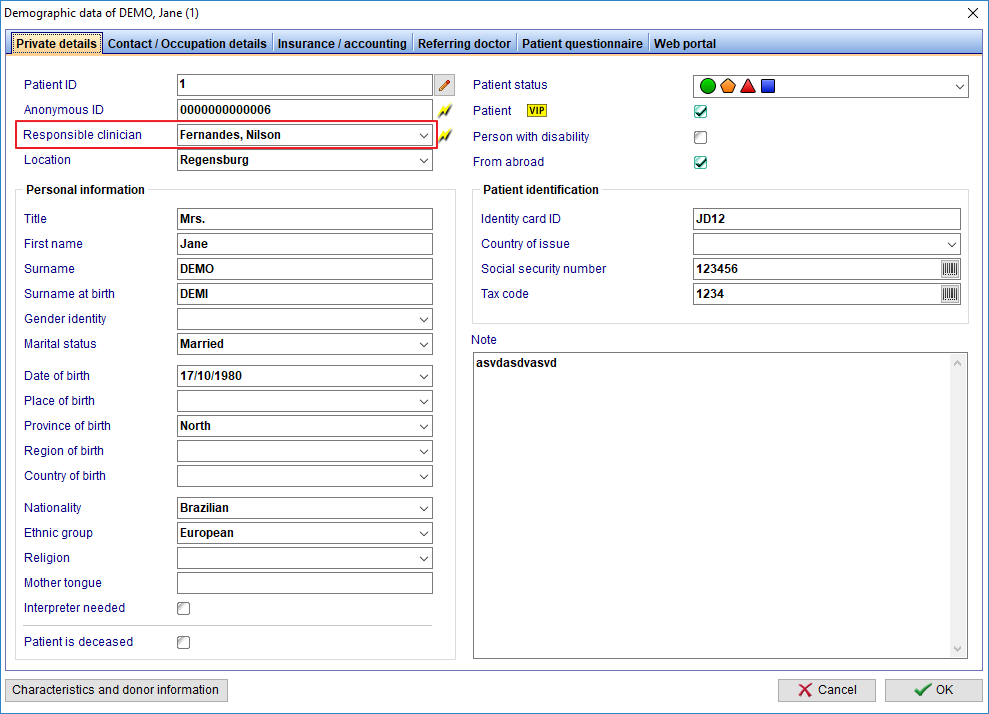Click the lightning icon next to Anonymous ID
The image size is (989, 714).
445,110
